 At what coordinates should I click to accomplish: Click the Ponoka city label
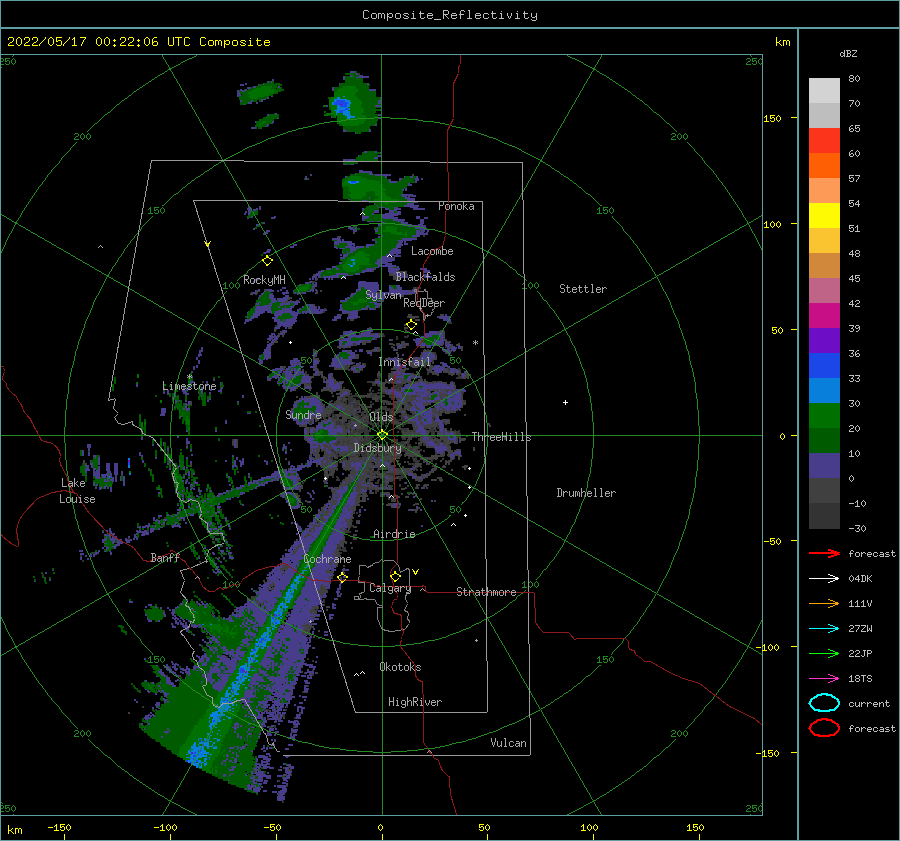point(456,206)
